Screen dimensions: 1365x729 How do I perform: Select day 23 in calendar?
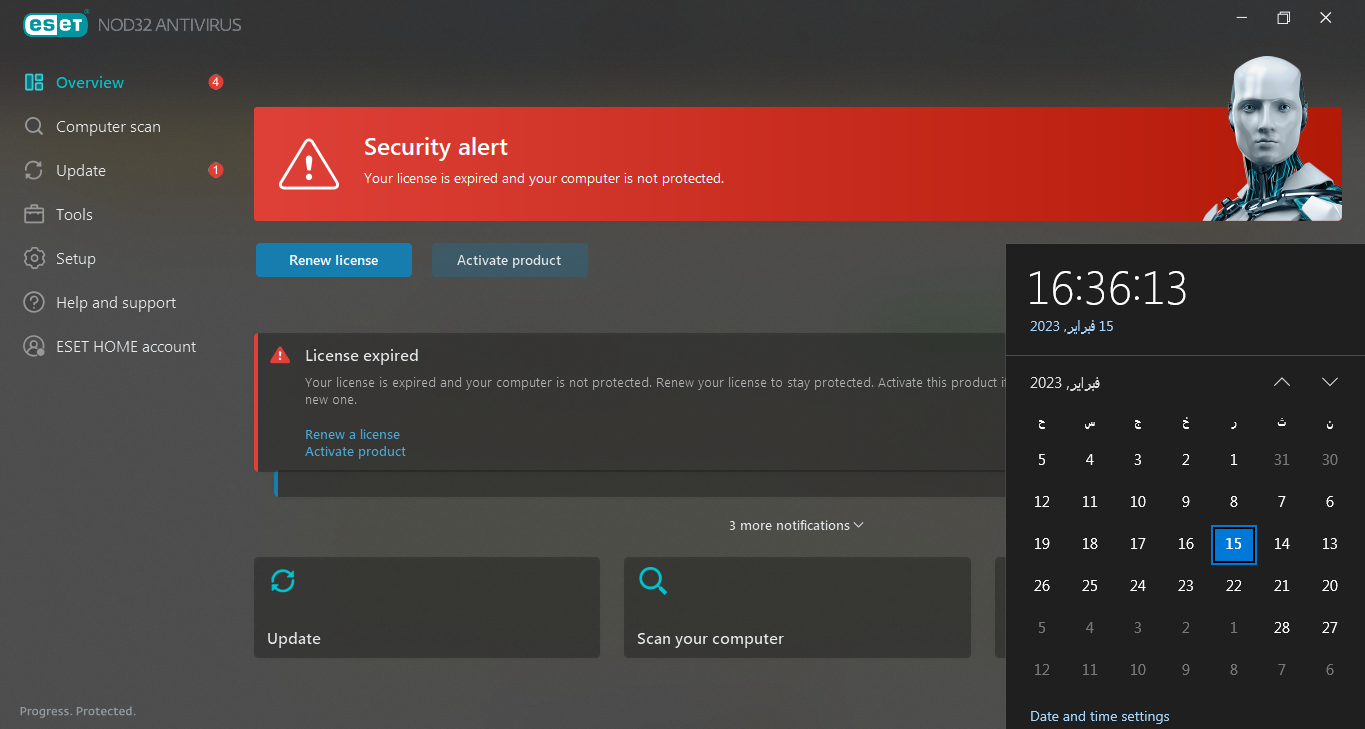coord(1186,586)
